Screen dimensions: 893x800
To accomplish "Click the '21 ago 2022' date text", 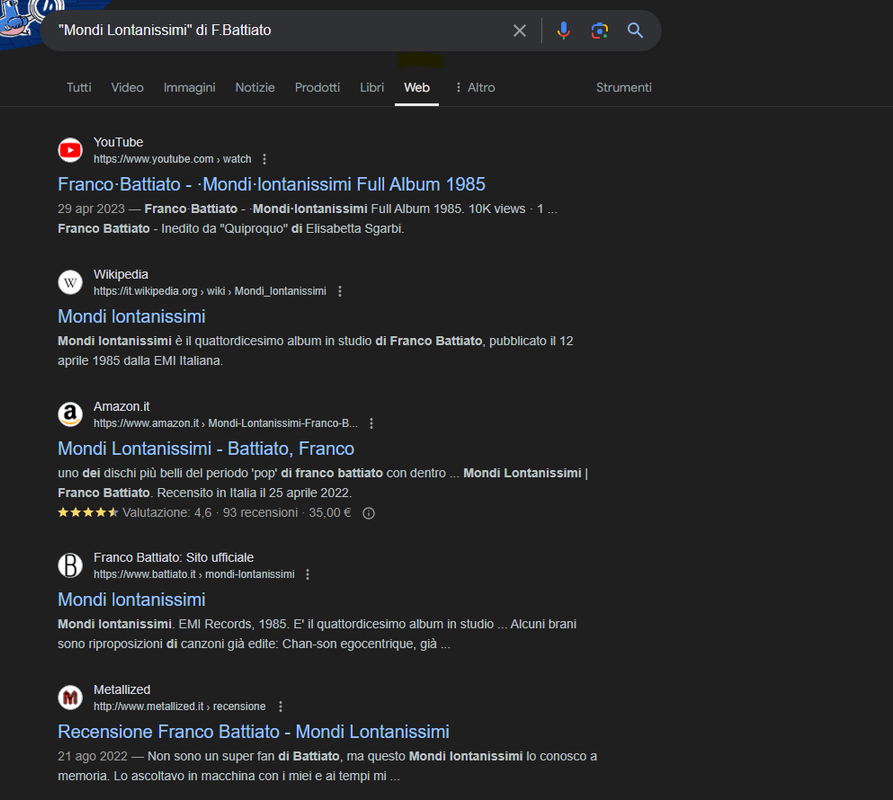I will 92,757.
